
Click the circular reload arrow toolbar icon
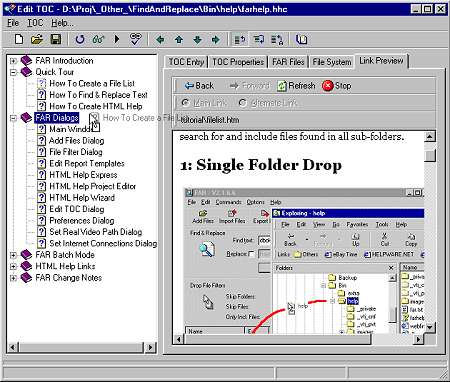tap(80, 39)
